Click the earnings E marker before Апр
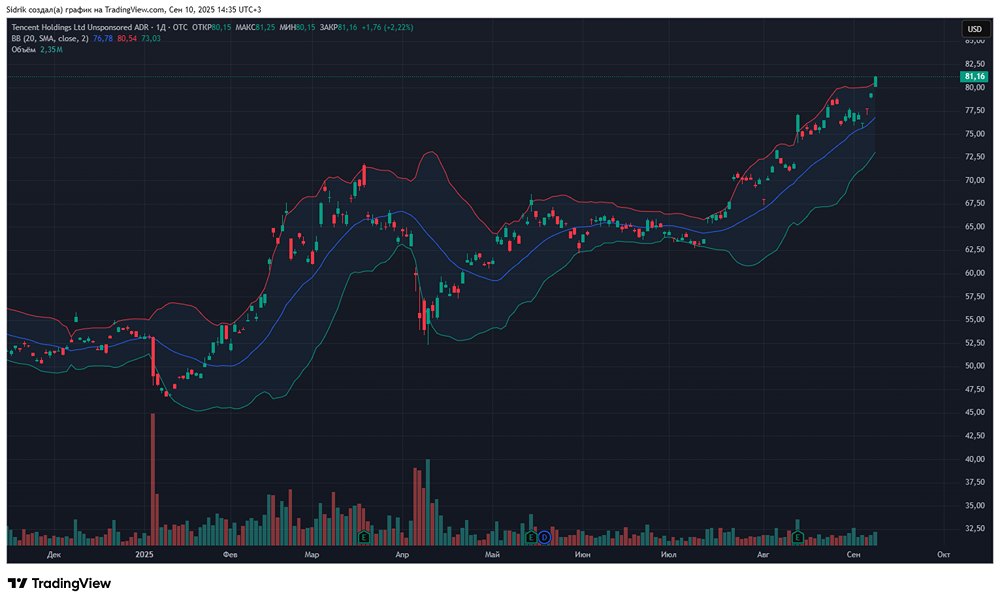Viewport: 1000px width, 603px height. click(x=364, y=537)
